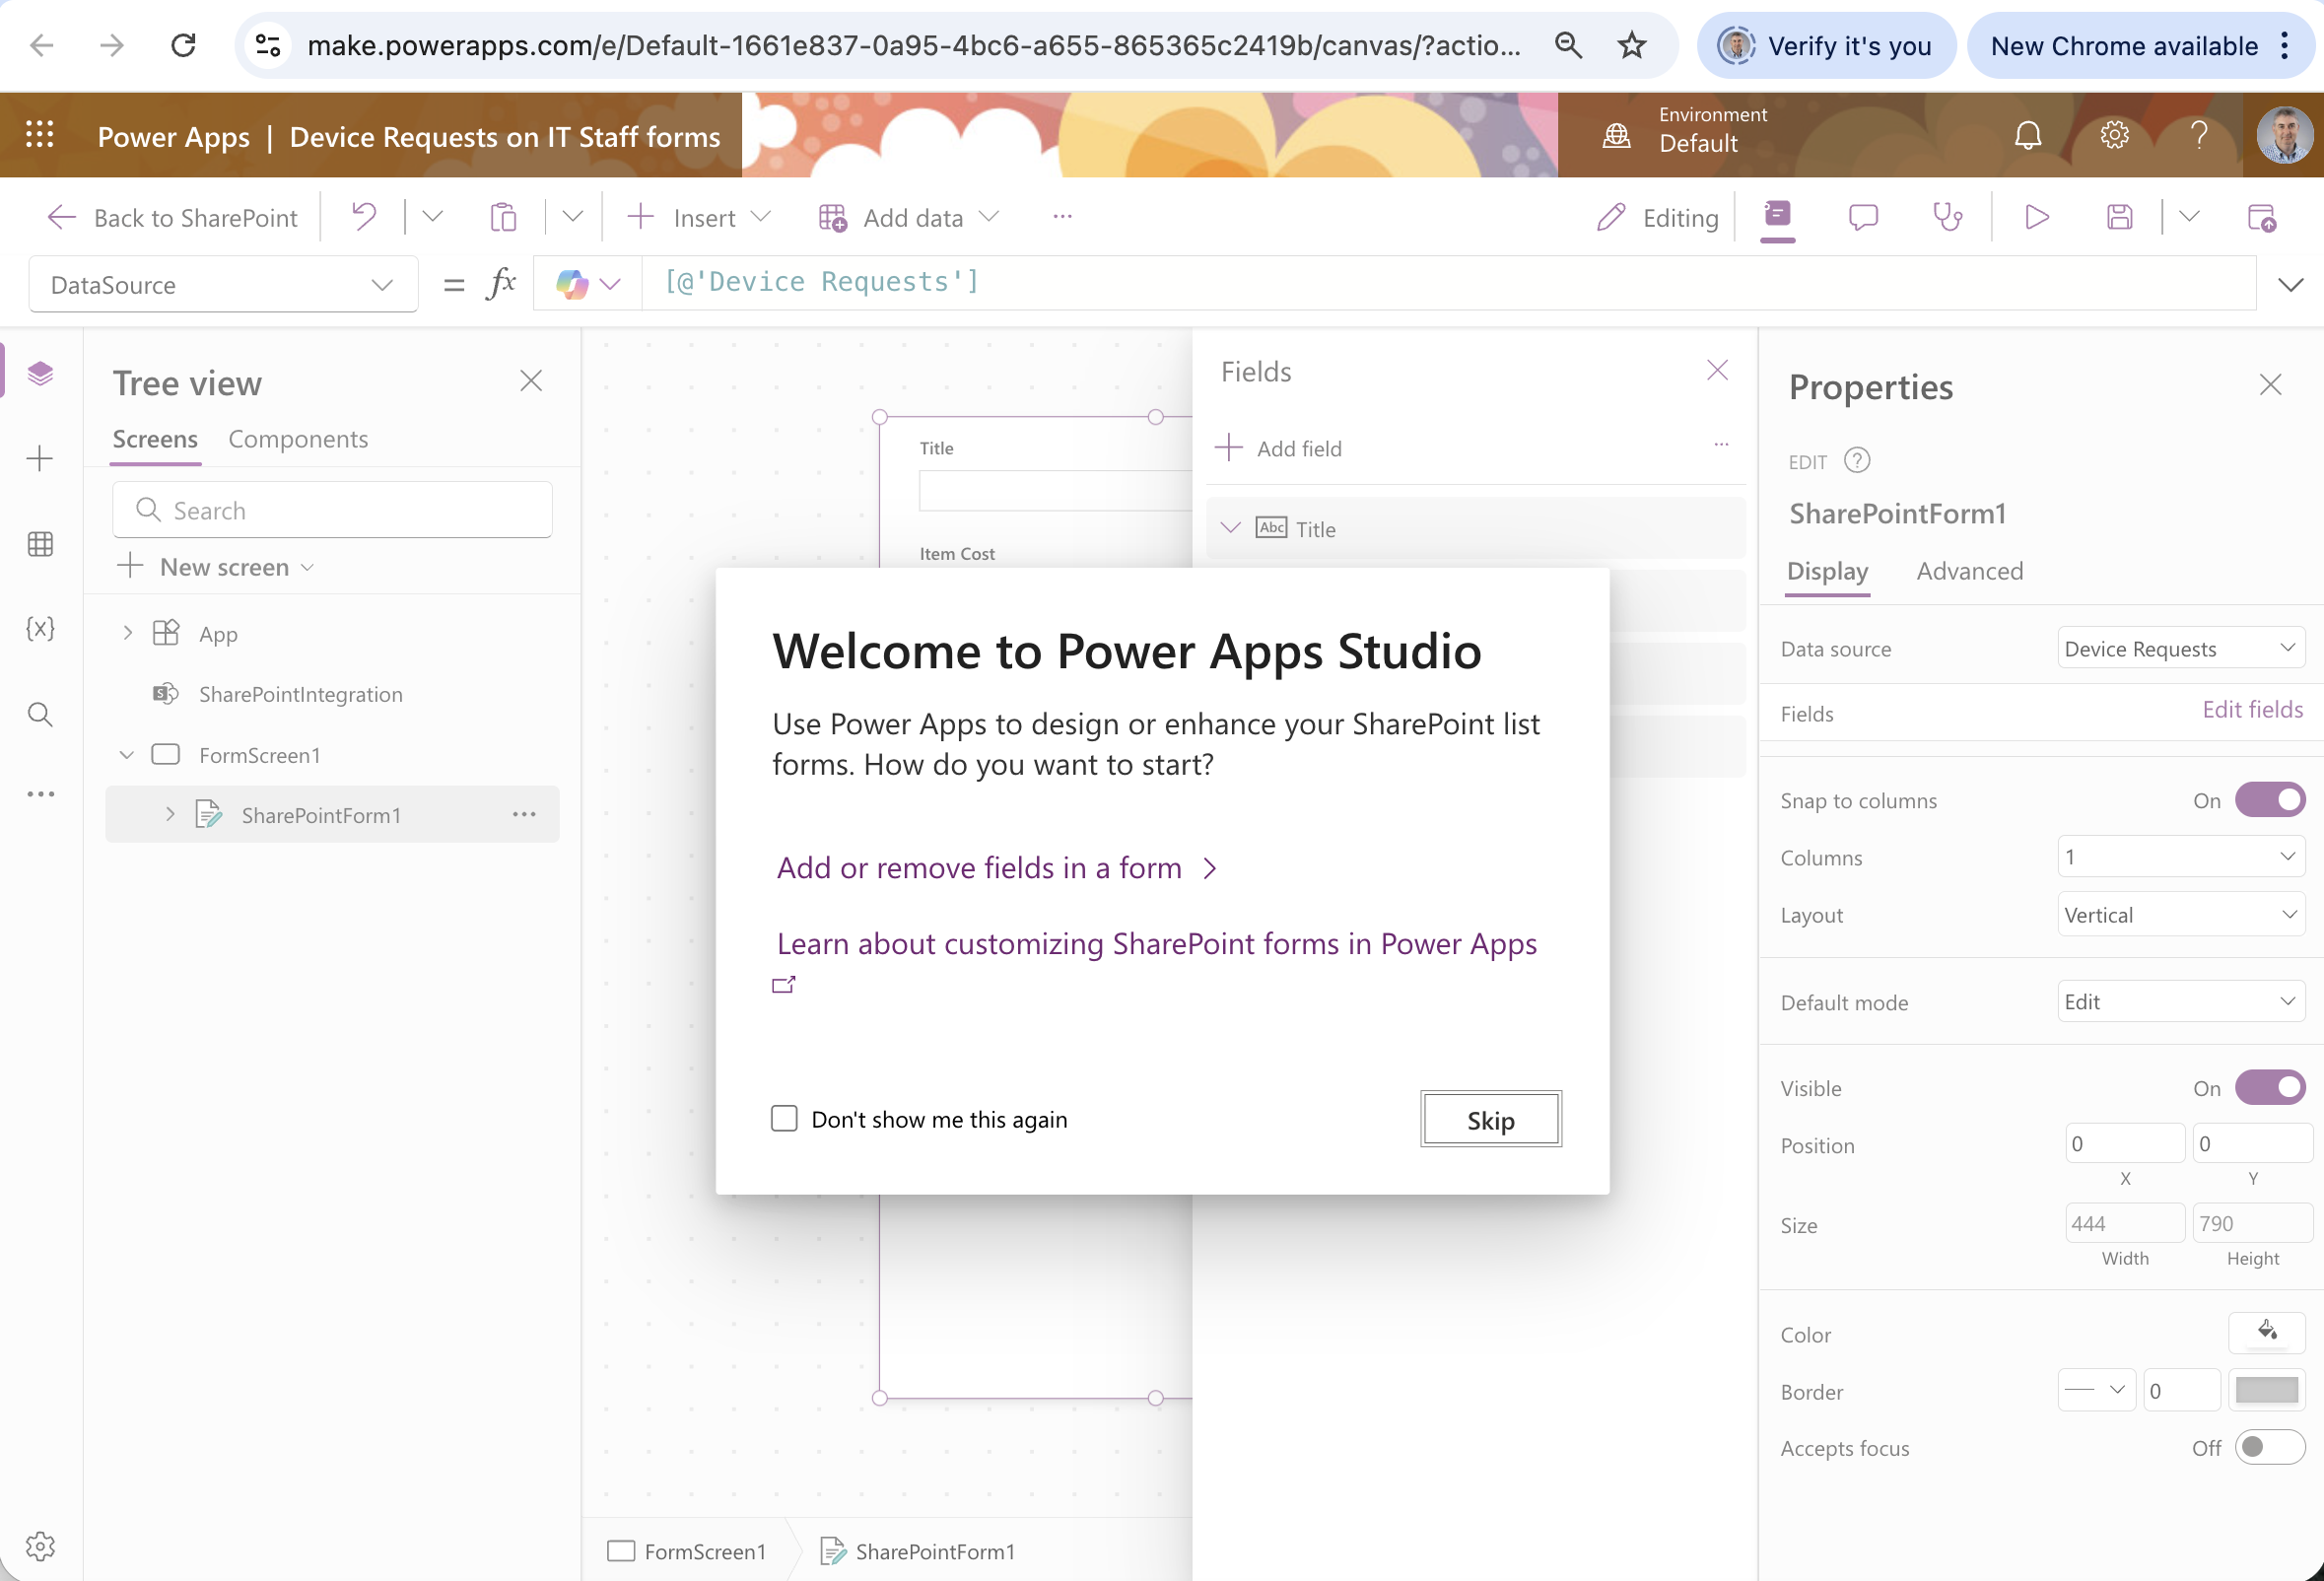Viewport: 2324px width, 1581px height.
Task: Select Tree view layers icon in sidebar
Action: (x=40, y=373)
